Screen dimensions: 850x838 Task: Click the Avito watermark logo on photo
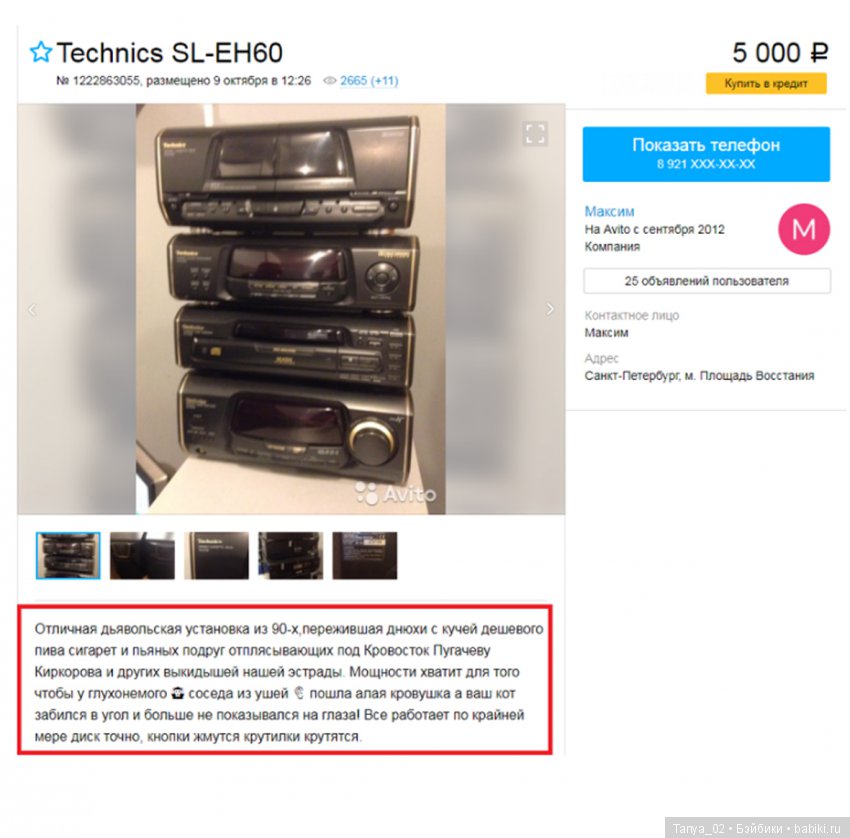coord(395,493)
